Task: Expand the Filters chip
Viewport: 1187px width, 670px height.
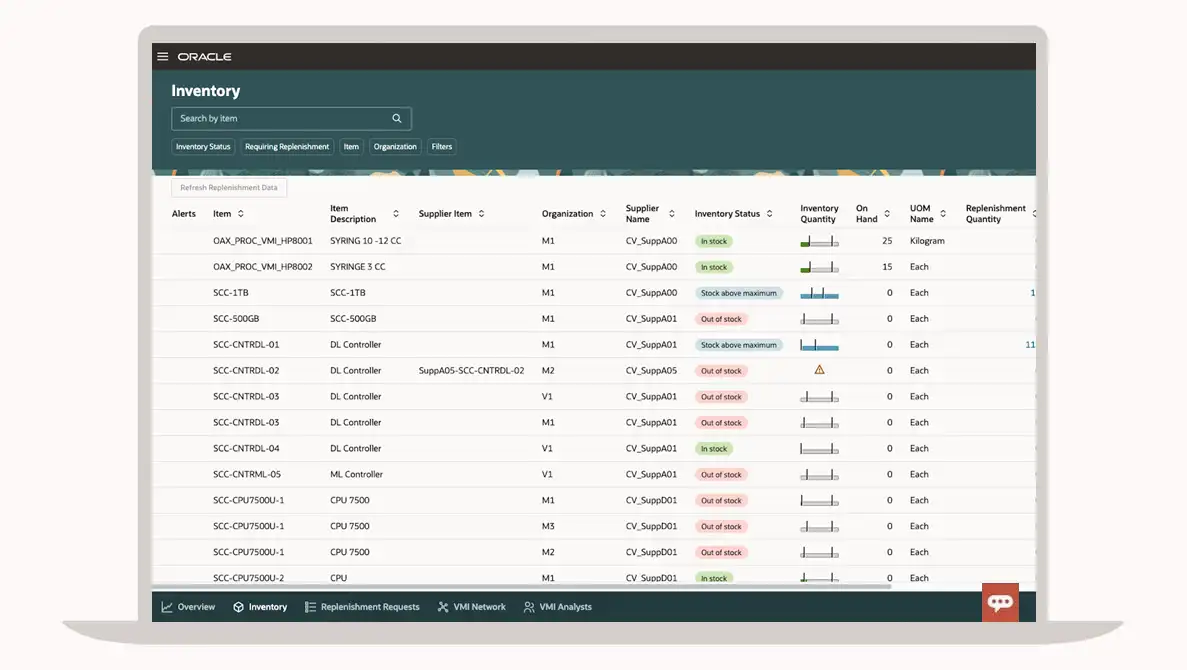Action: tap(442, 147)
